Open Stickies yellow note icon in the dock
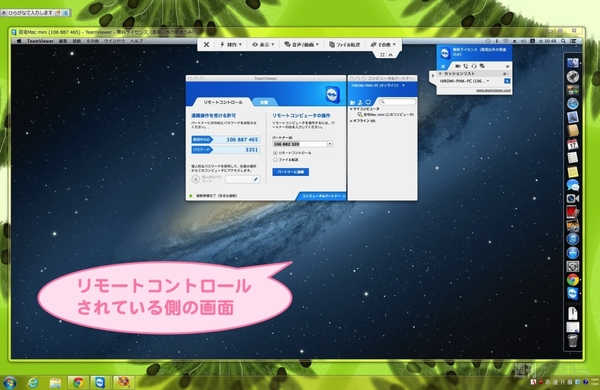The width and height of the screenshot is (600, 390). click(573, 171)
